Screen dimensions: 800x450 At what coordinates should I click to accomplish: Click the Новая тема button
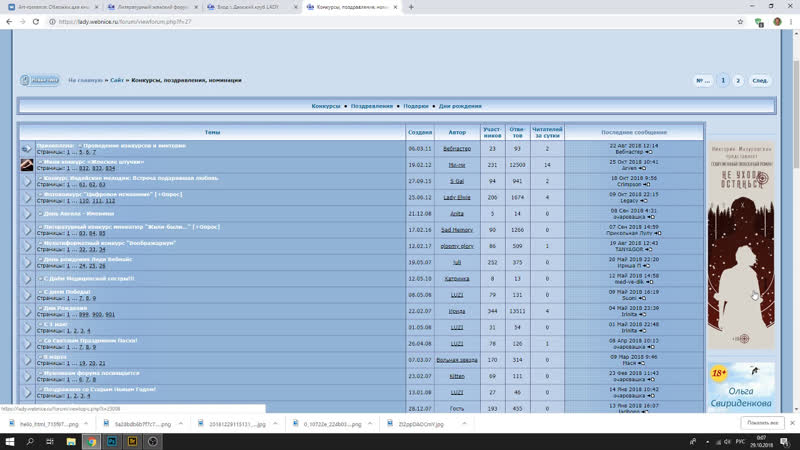pyautogui.click(x=40, y=80)
